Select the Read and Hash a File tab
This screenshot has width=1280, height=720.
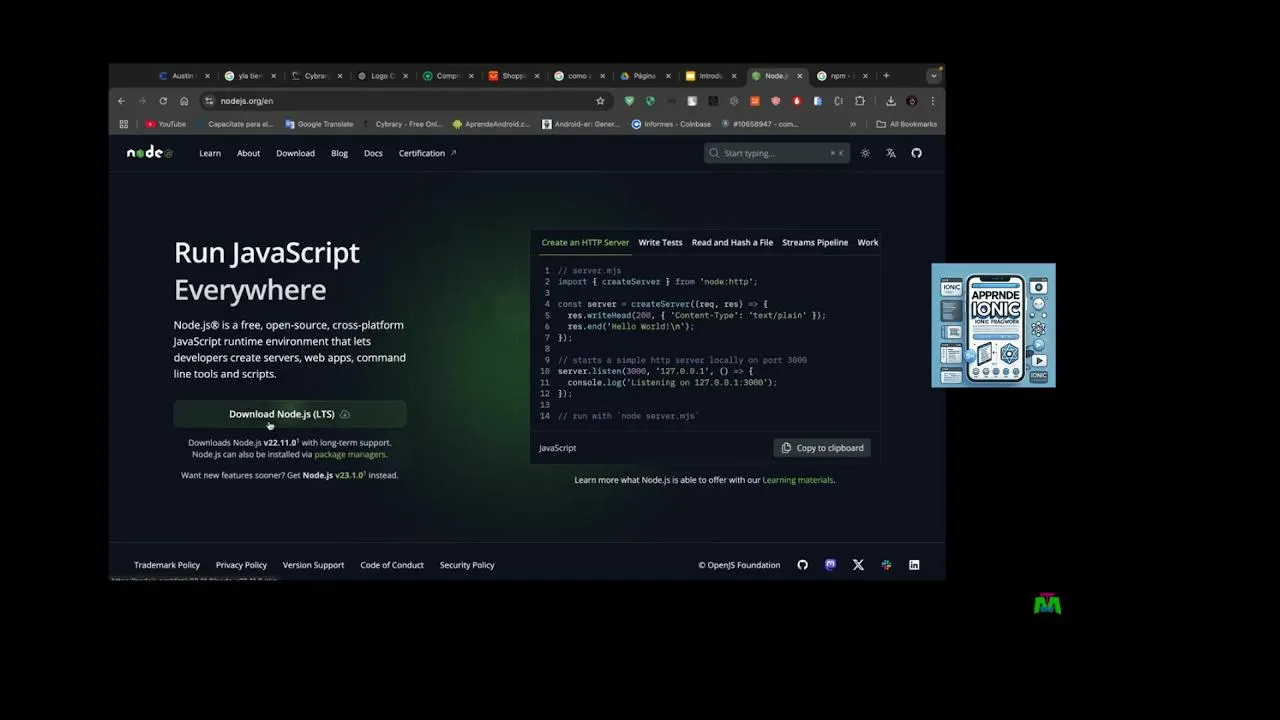pyautogui.click(x=732, y=242)
